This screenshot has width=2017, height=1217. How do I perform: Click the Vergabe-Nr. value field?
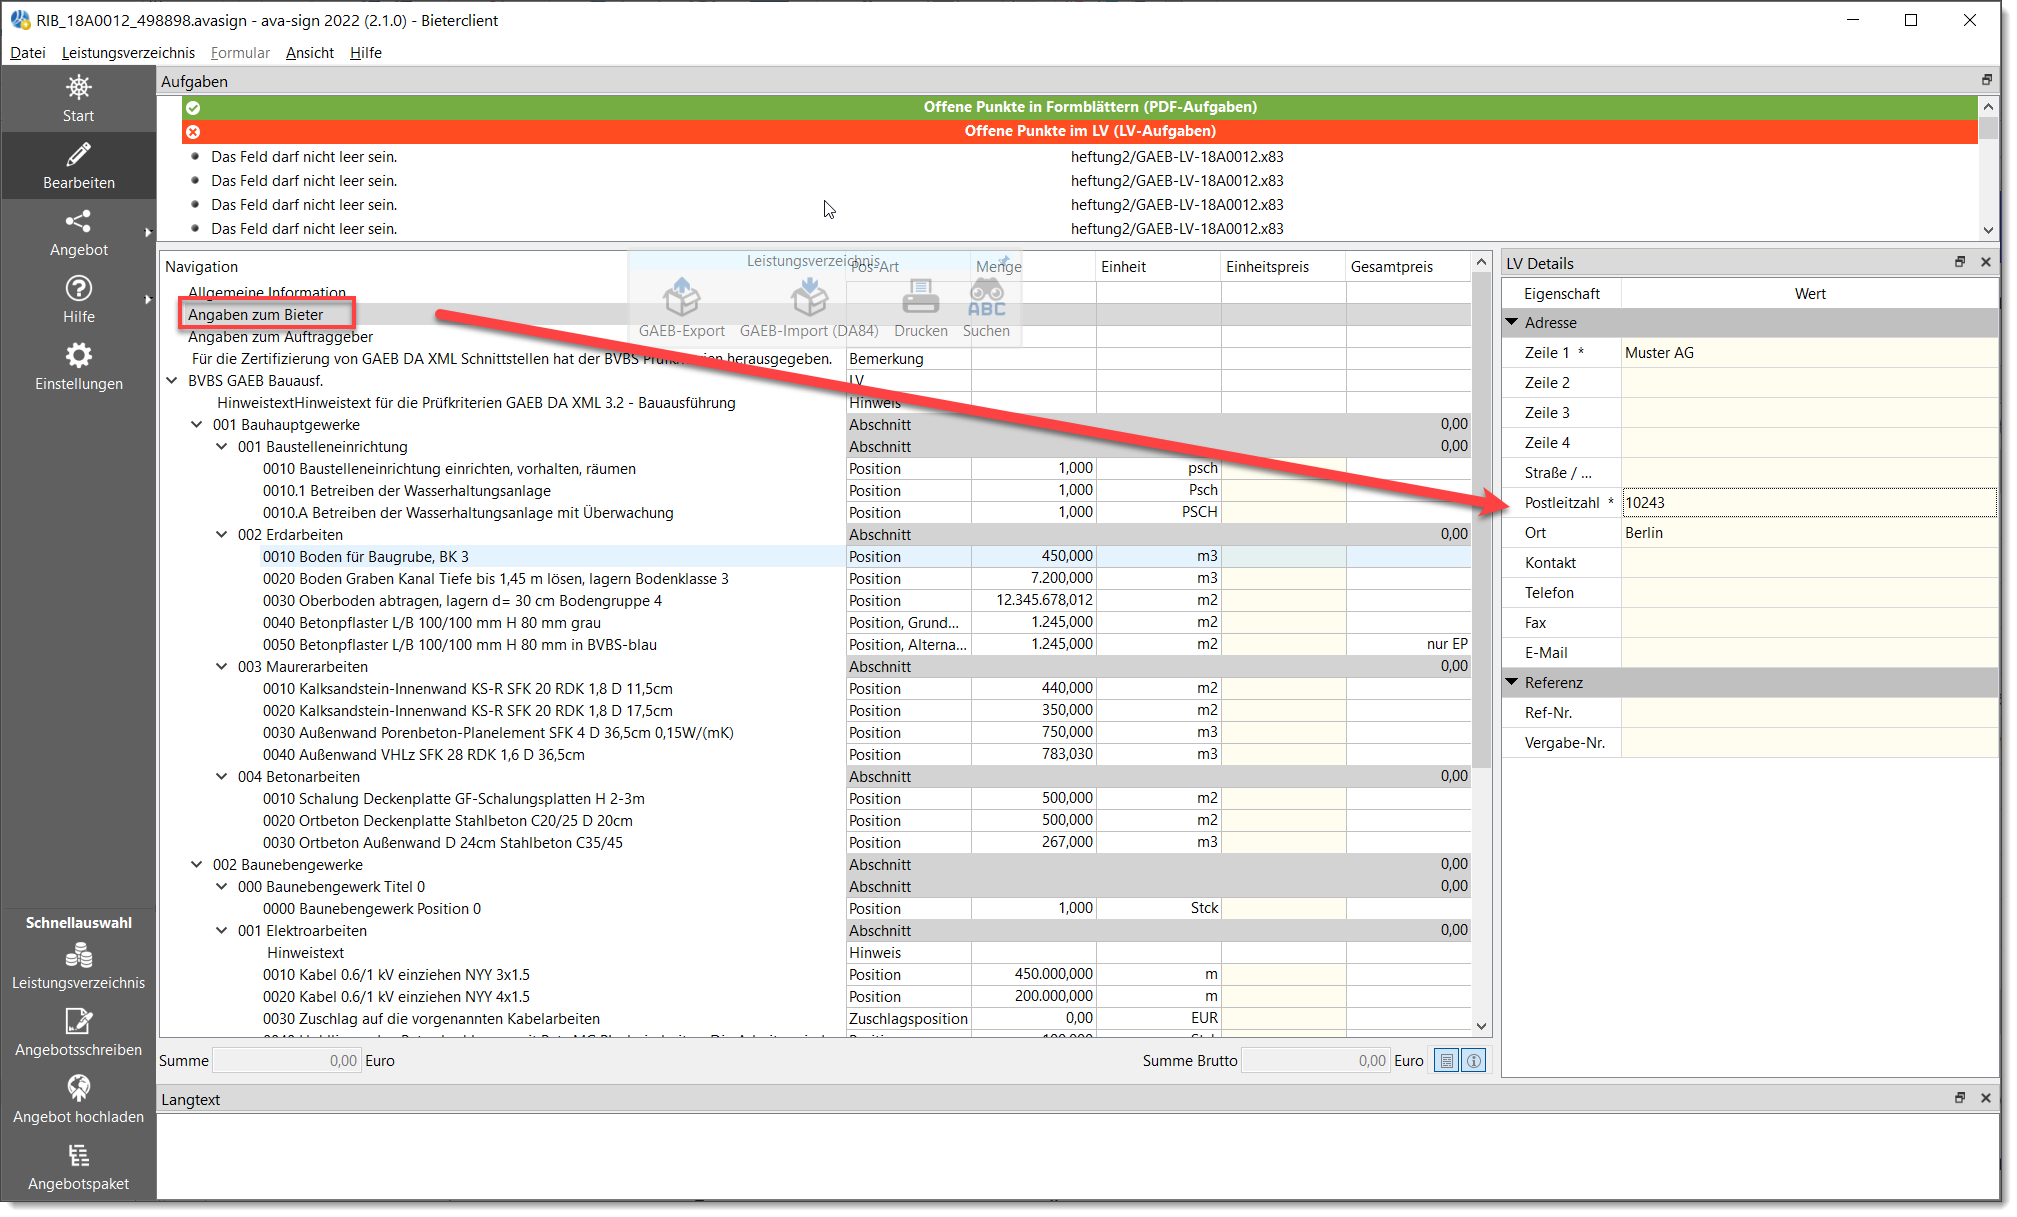[1809, 743]
